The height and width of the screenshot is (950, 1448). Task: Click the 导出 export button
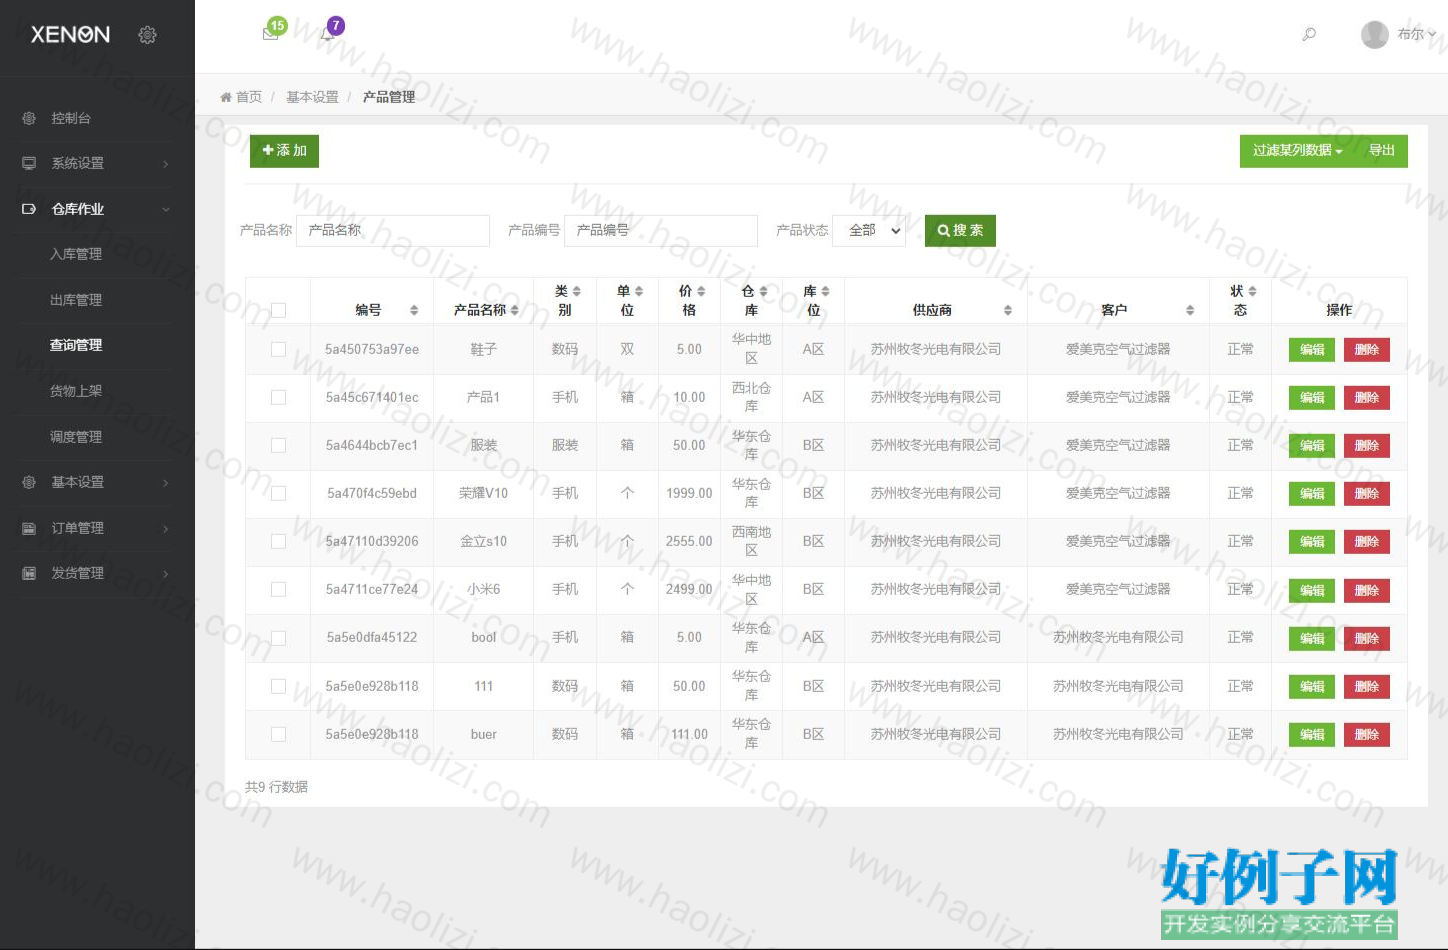coord(1382,150)
